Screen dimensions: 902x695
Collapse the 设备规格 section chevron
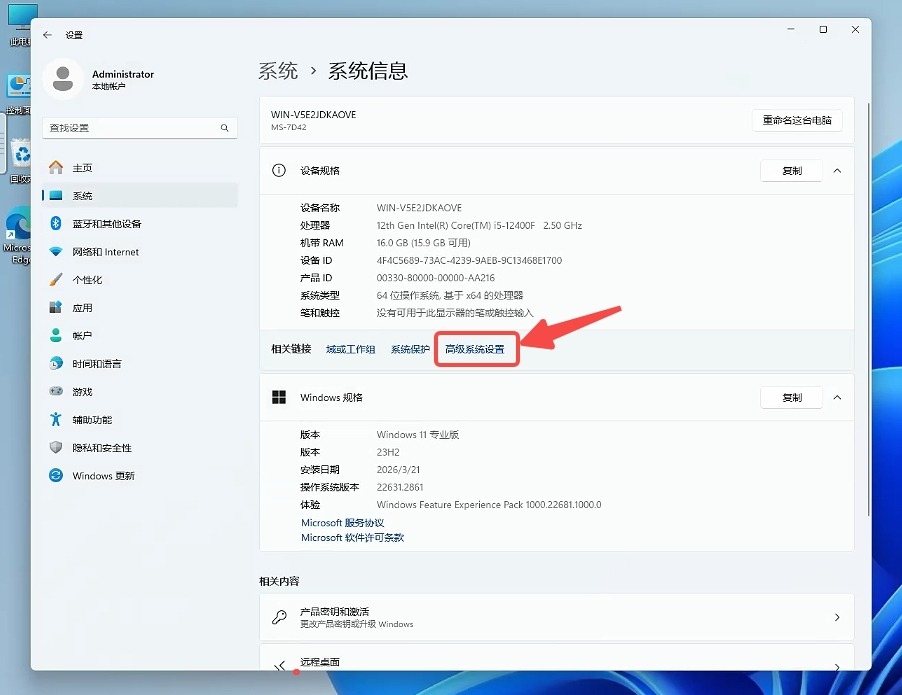click(x=837, y=171)
